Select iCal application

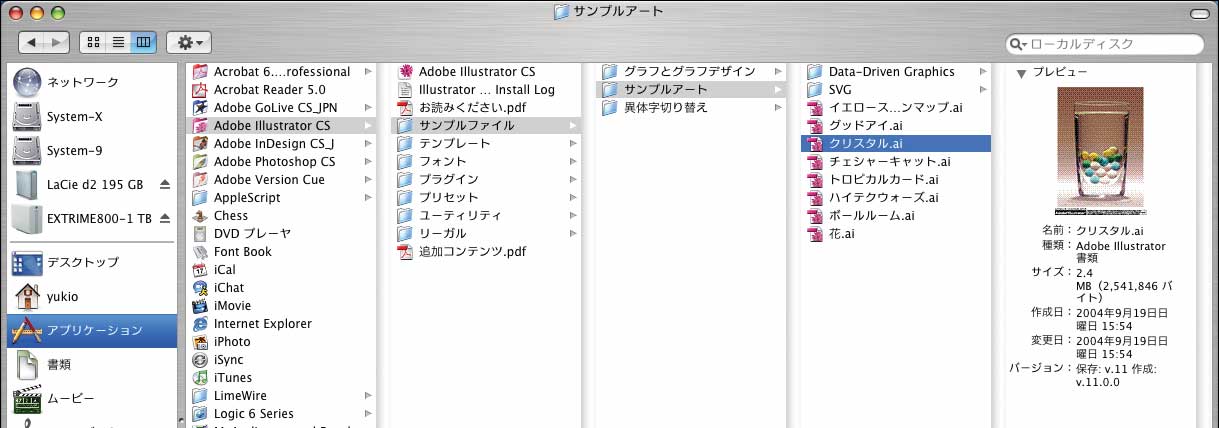[282, 270]
